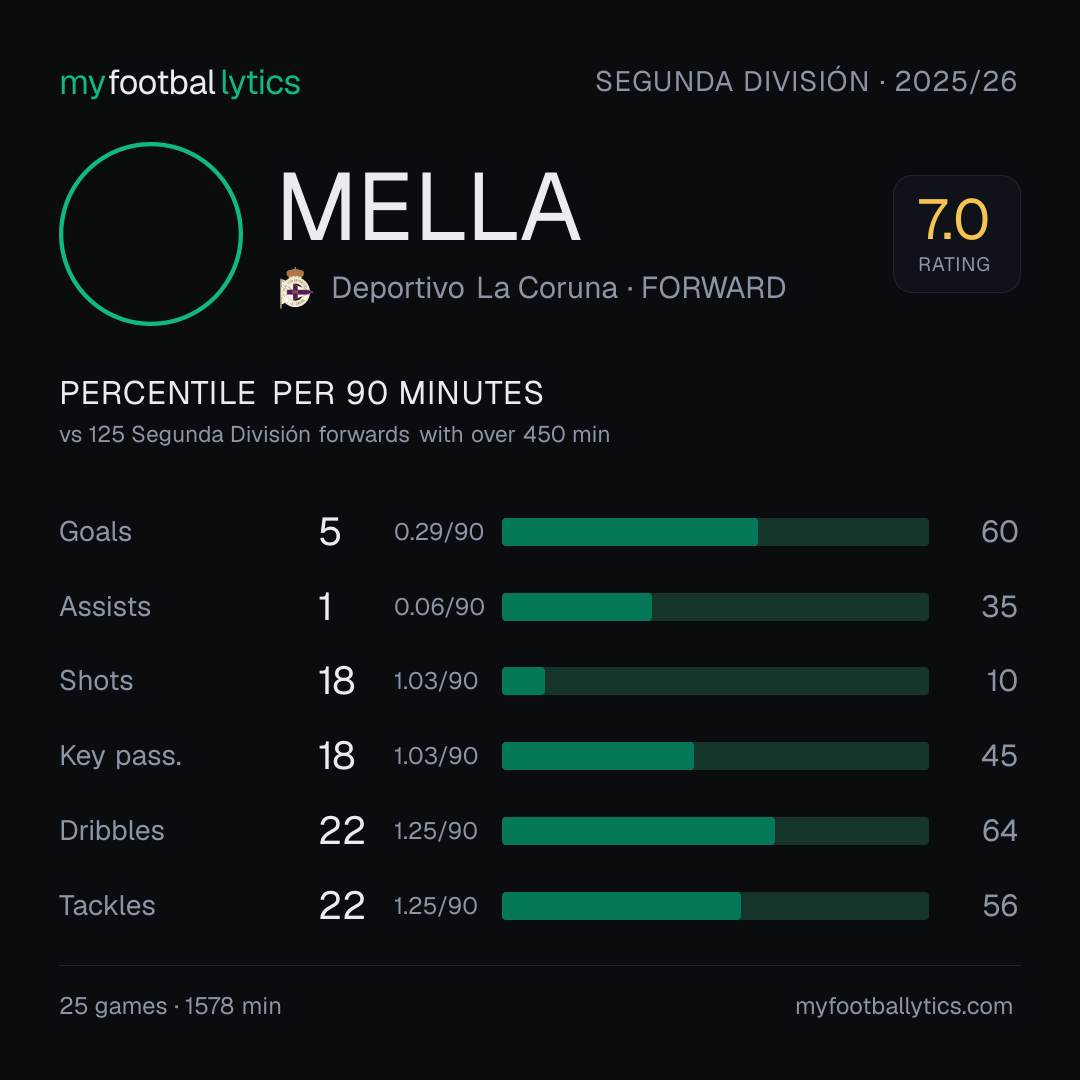Image resolution: width=1080 pixels, height=1080 pixels.
Task: Click the Key pass. percentile bar
Action: 715,756
